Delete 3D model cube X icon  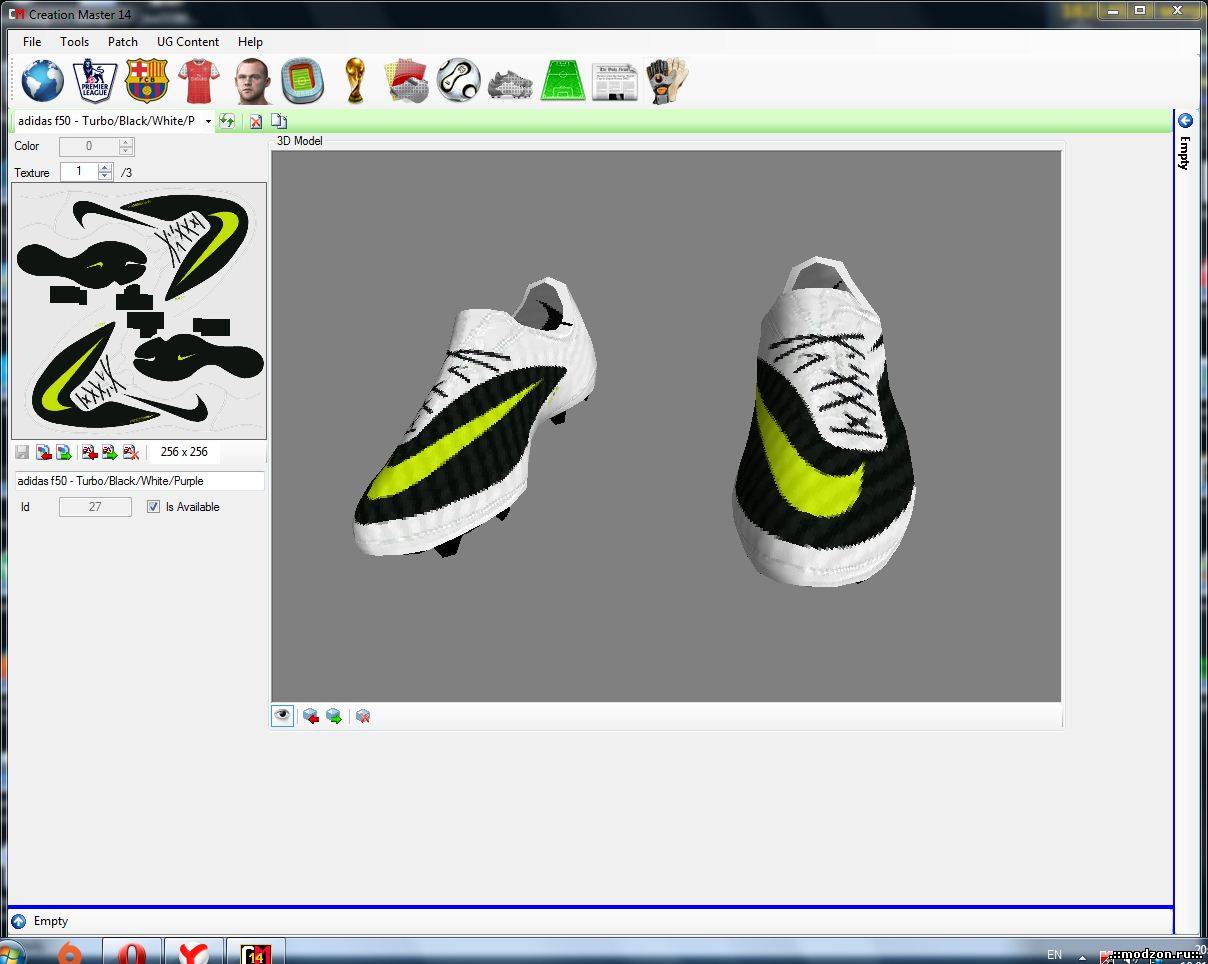(363, 716)
